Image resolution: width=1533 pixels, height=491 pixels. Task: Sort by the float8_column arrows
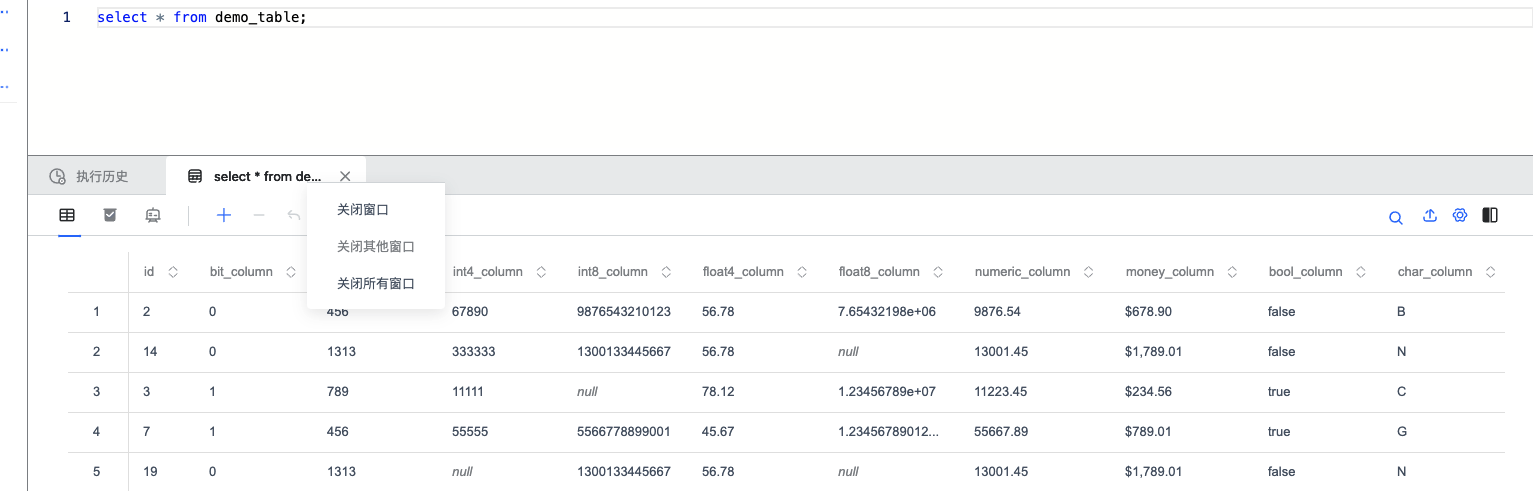[x=939, y=272]
